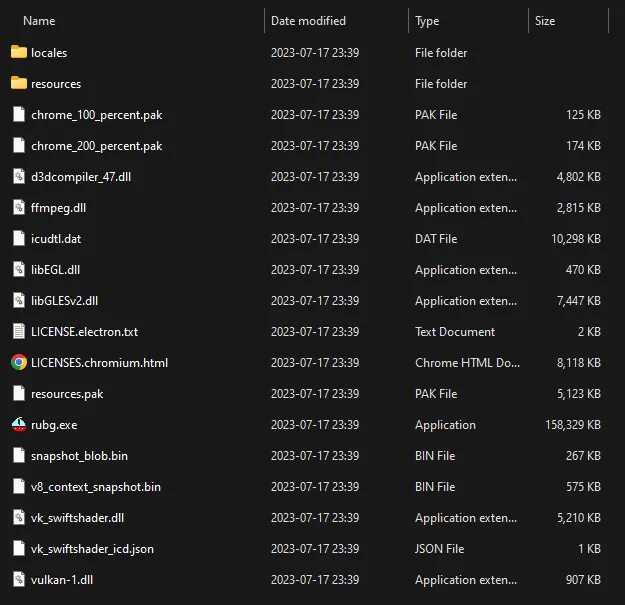Select the icudtl.dat file name
Viewport: 625px width, 605px height.
point(56,239)
